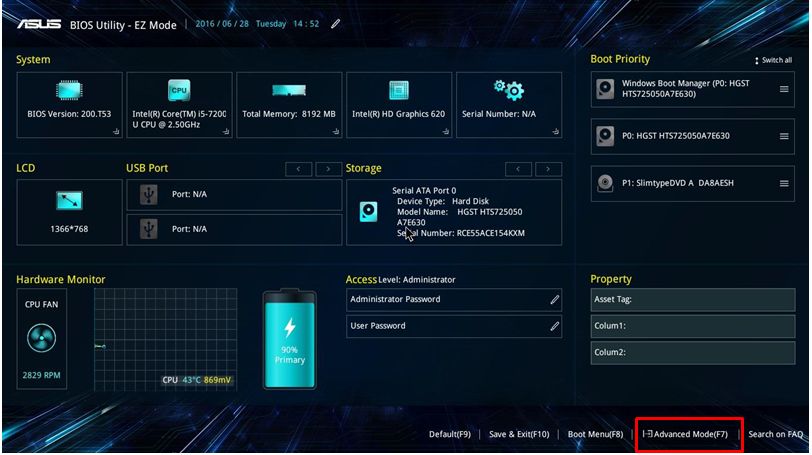
Task: Click the first USB port icon
Action: click(x=149, y=195)
